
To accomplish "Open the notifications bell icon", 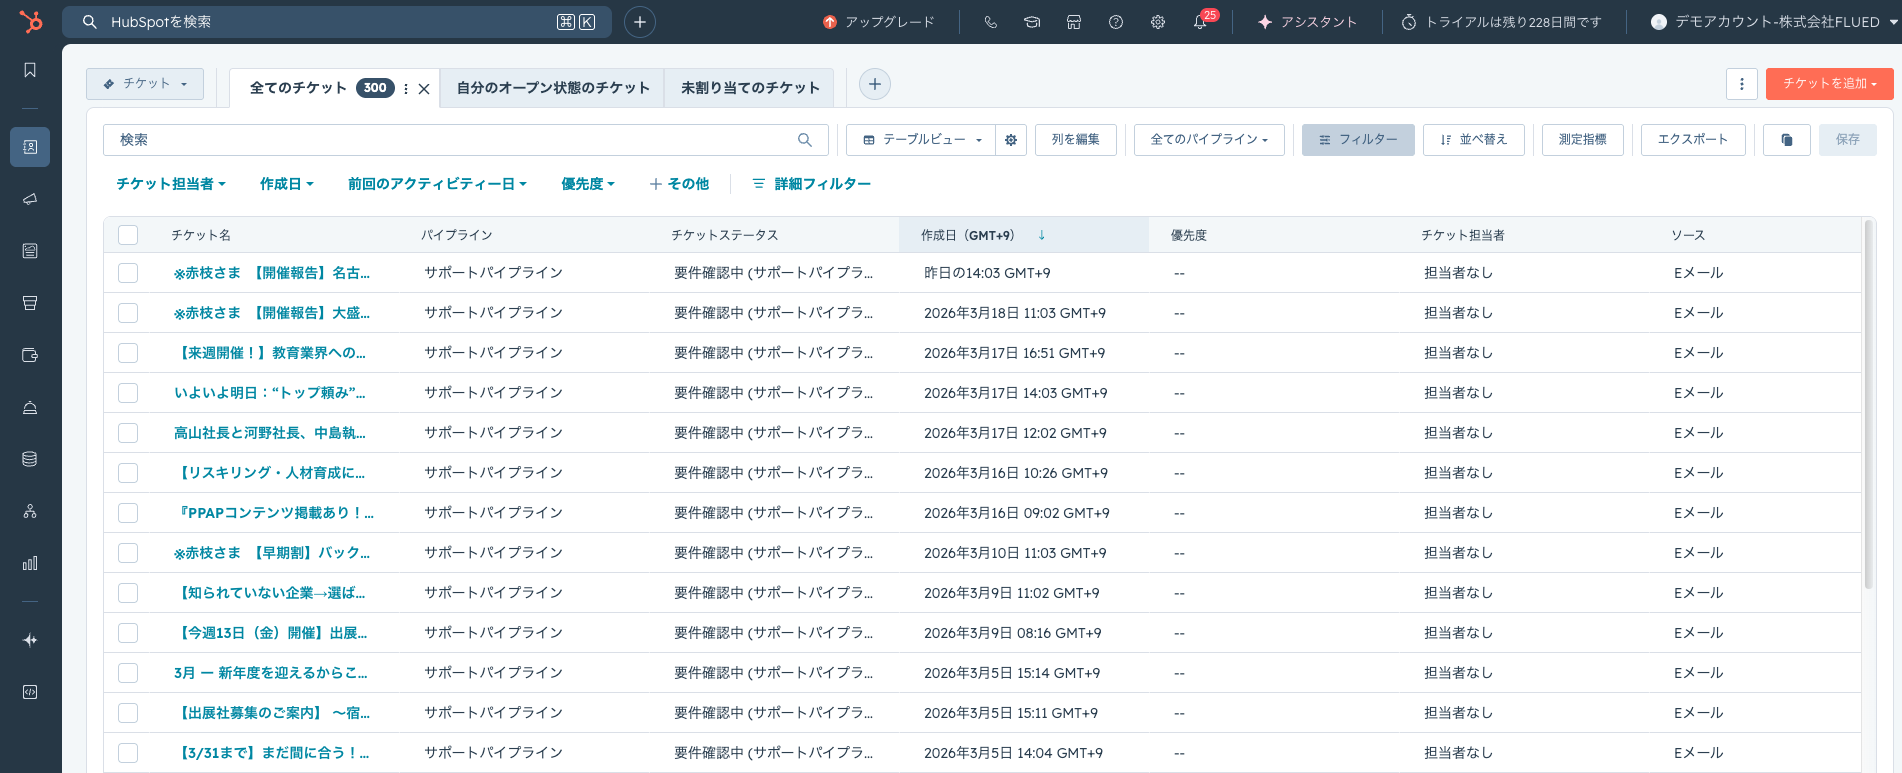I will [x=1199, y=22].
